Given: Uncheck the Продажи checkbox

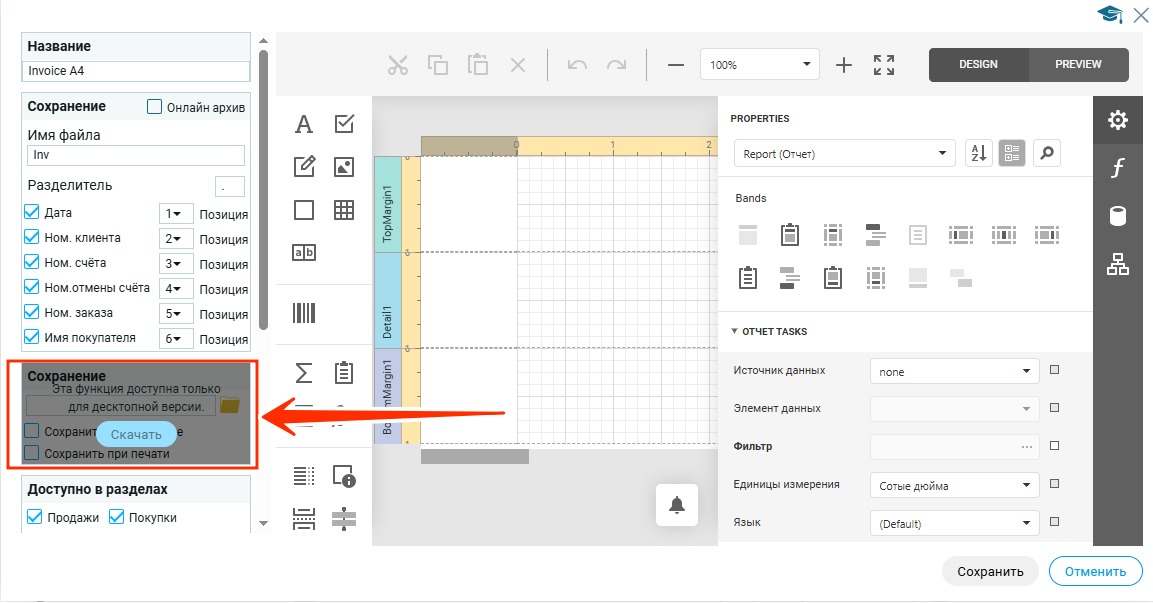Looking at the screenshot, I should coord(35,517).
